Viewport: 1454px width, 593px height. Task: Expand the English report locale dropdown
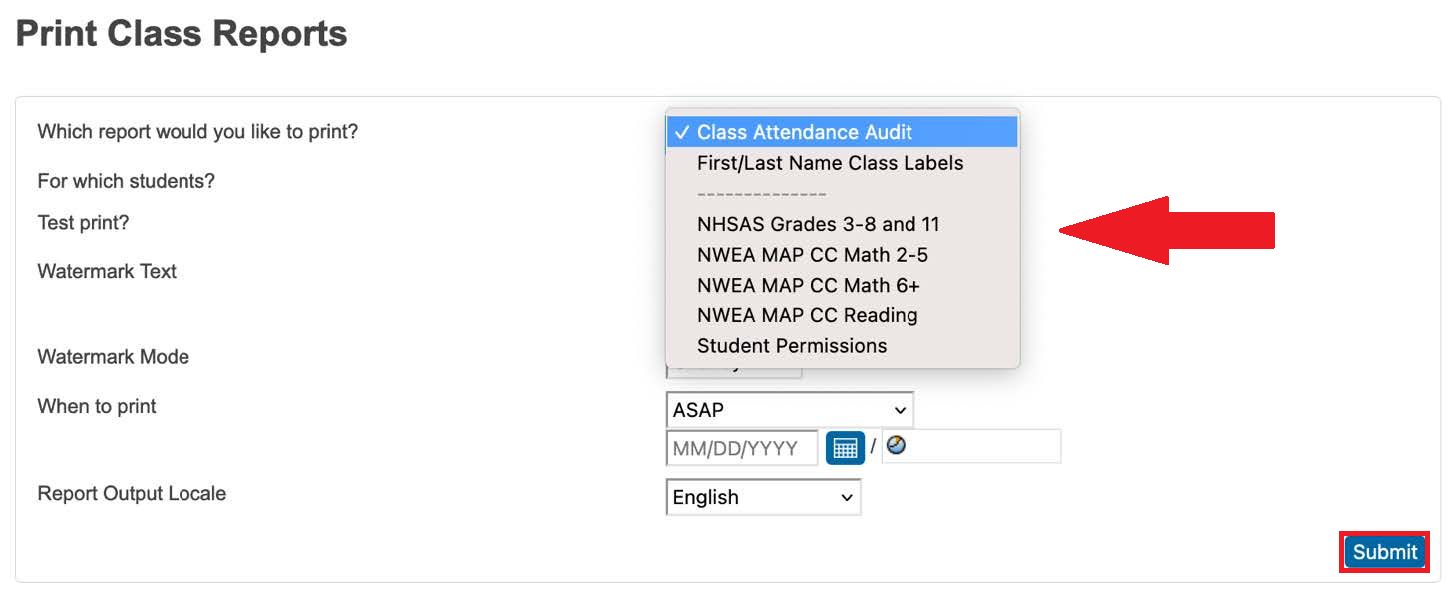763,497
